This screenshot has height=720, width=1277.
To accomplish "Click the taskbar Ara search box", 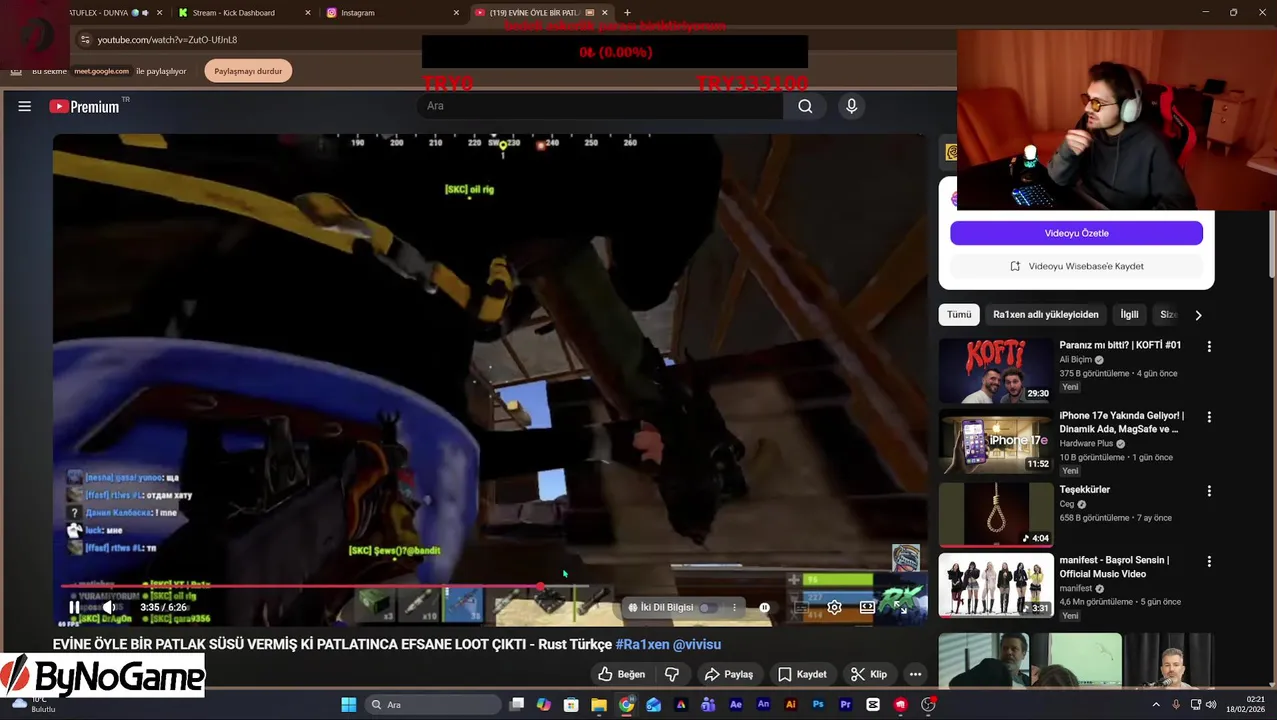I will (x=432, y=705).
